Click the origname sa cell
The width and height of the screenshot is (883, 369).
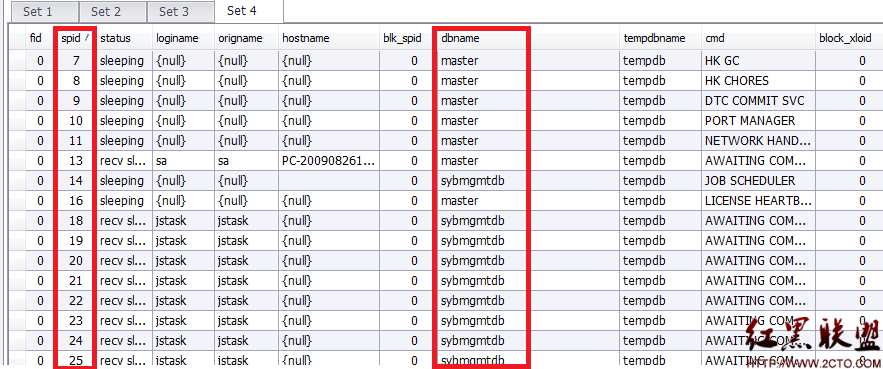point(246,161)
